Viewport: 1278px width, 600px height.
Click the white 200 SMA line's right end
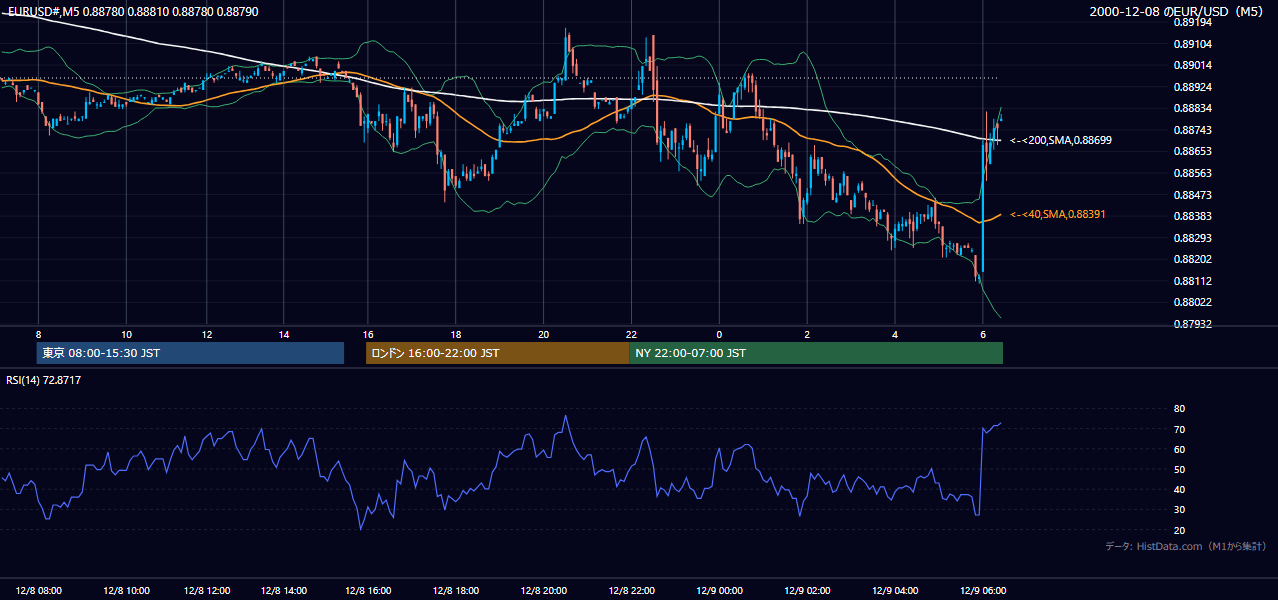click(999, 141)
